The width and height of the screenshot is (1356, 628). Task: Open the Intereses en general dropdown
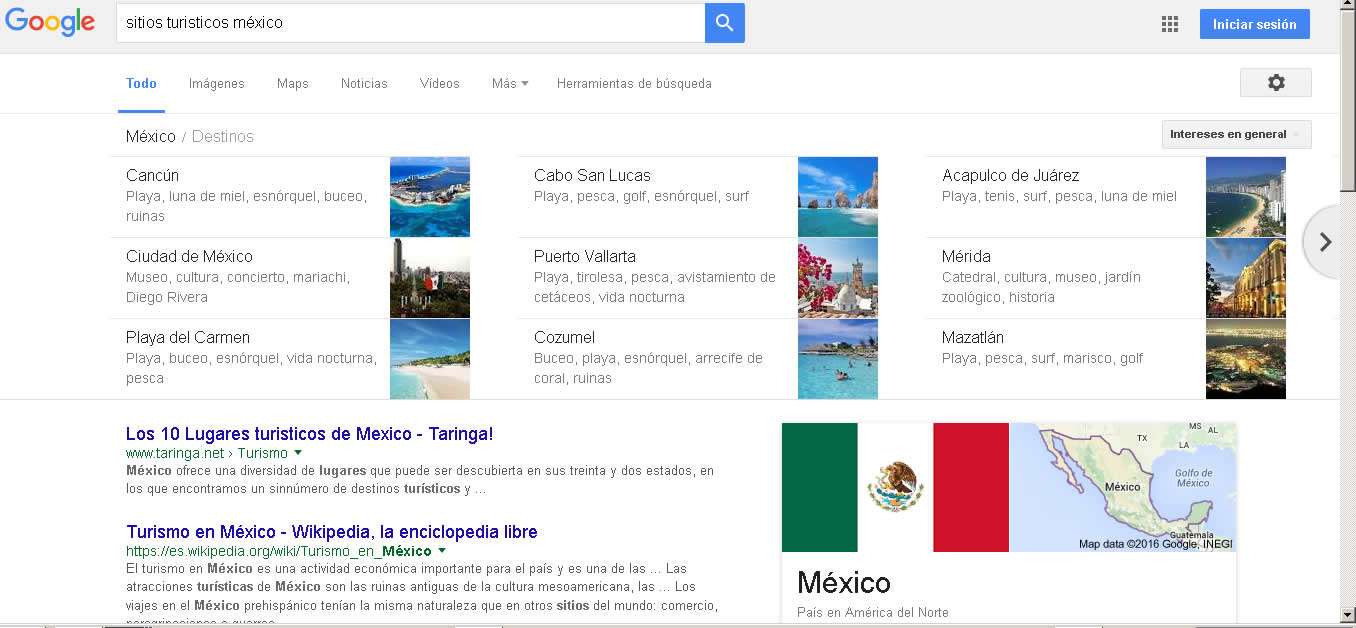pos(1236,134)
